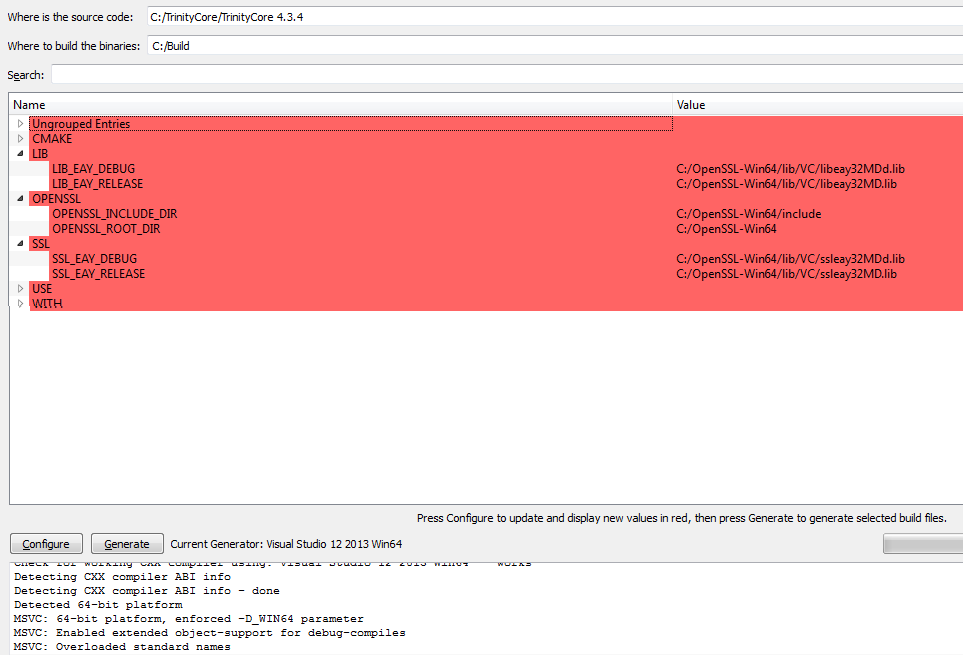This screenshot has width=963, height=655.
Task: Collapse the OPENSSL group
Action: coord(20,199)
